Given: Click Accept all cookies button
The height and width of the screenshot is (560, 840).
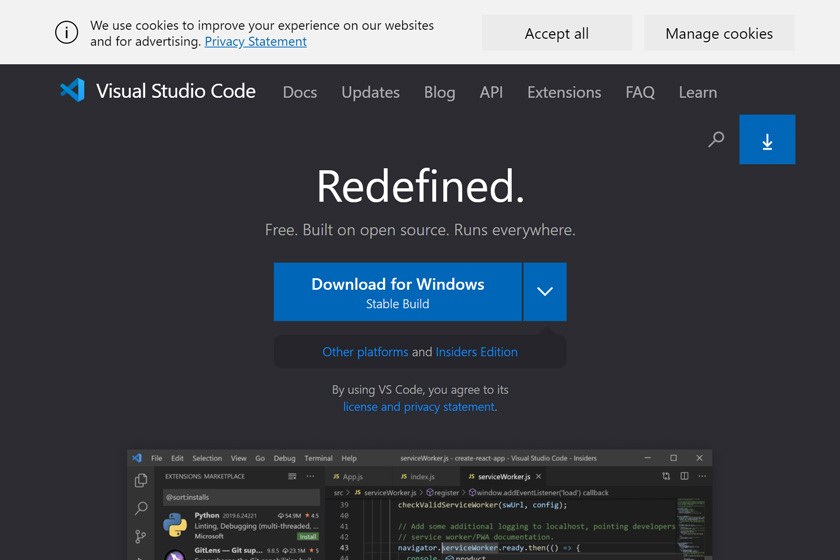Looking at the screenshot, I should [557, 33].
